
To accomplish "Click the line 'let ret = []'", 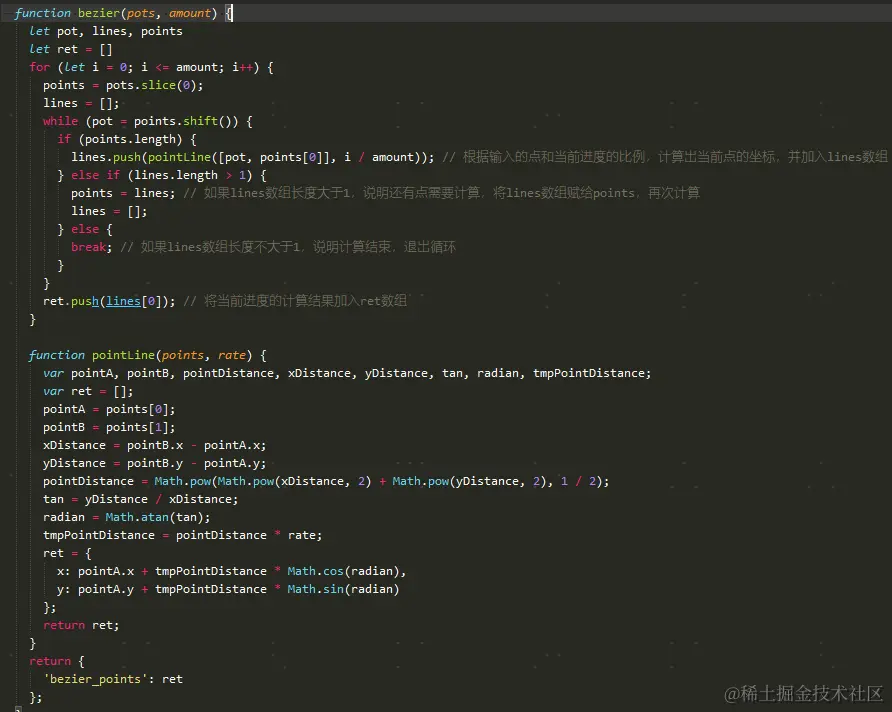I will click(x=71, y=49).
